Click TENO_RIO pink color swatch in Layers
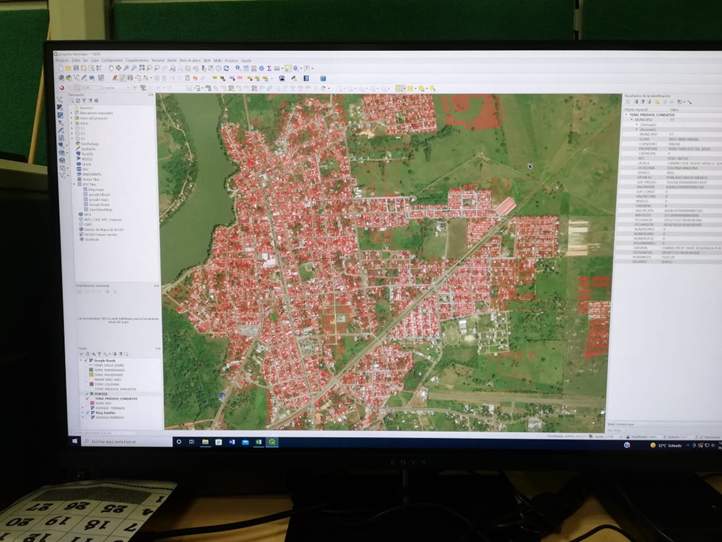This screenshot has height=542, width=722. click(92, 403)
